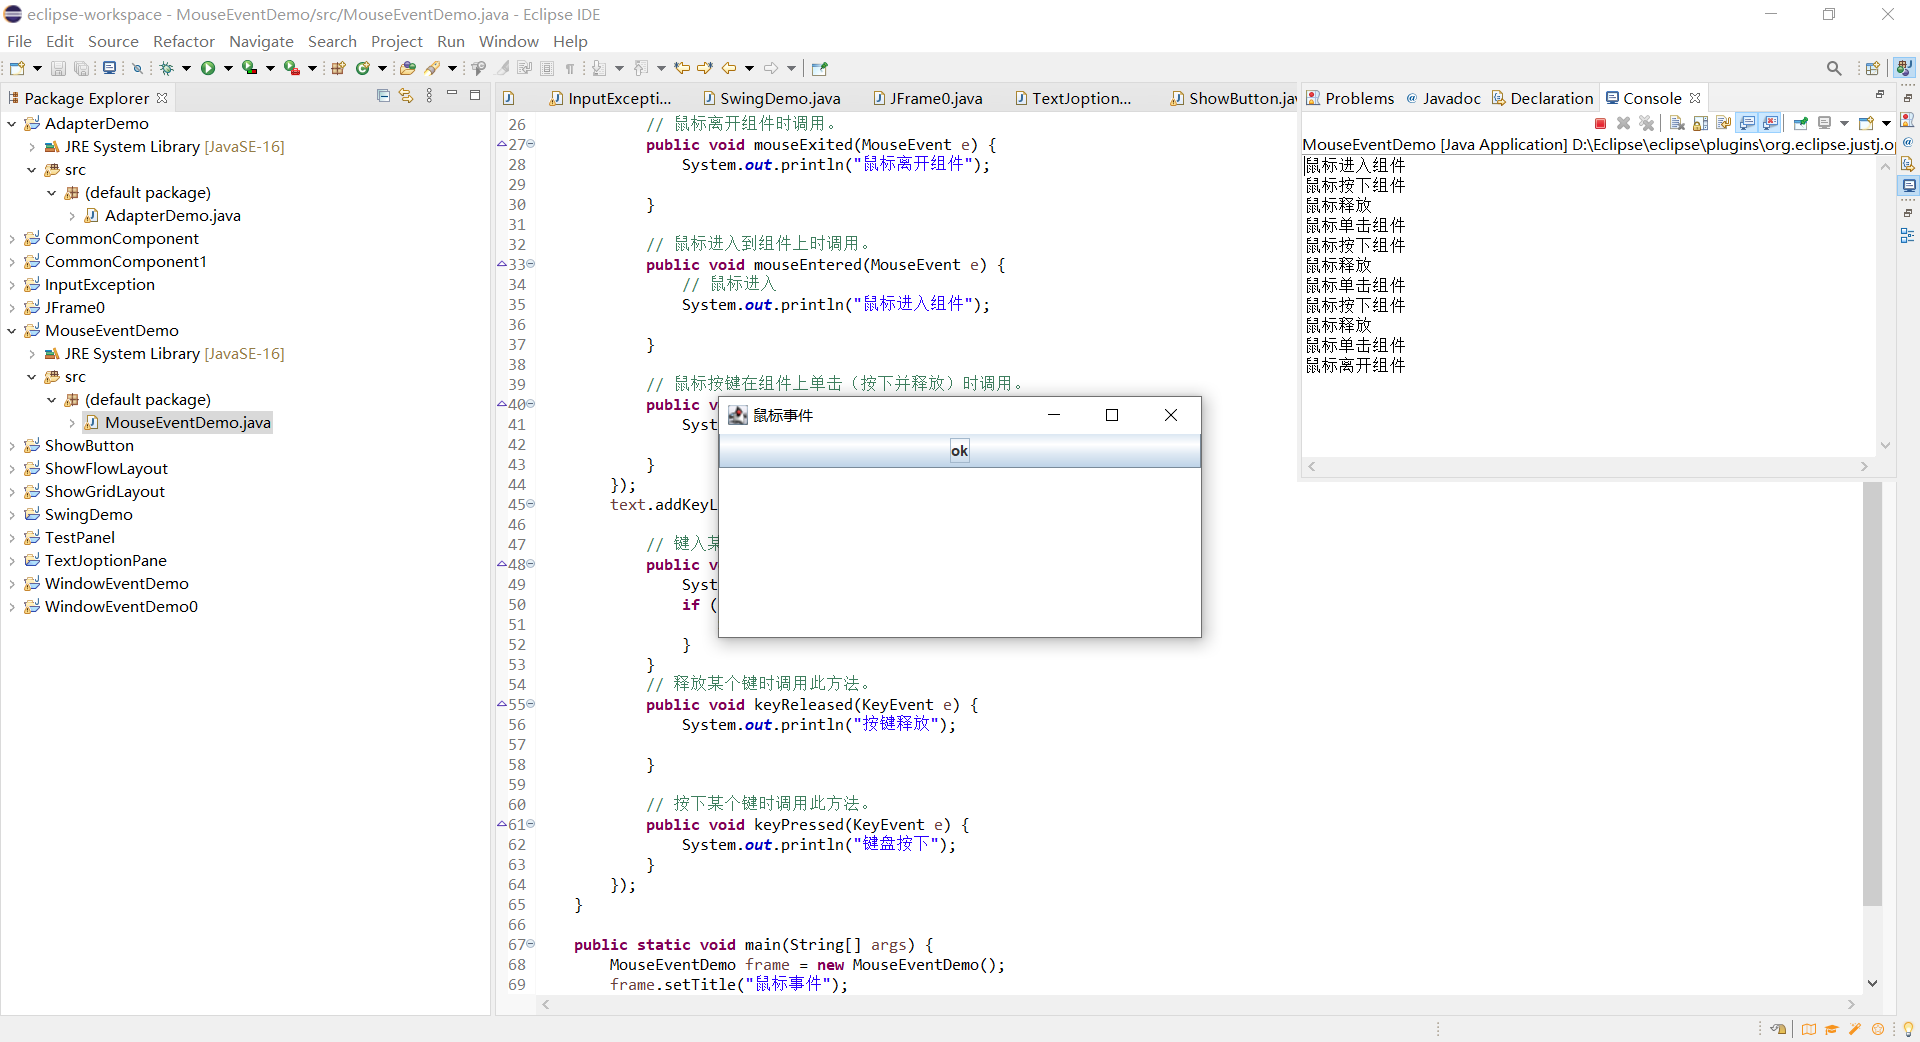Image resolution: width=1920 pixels, height=1042 pixels.
Task: Select AdapterDemo.java in Package Explorer
Action: coord(172,216)
